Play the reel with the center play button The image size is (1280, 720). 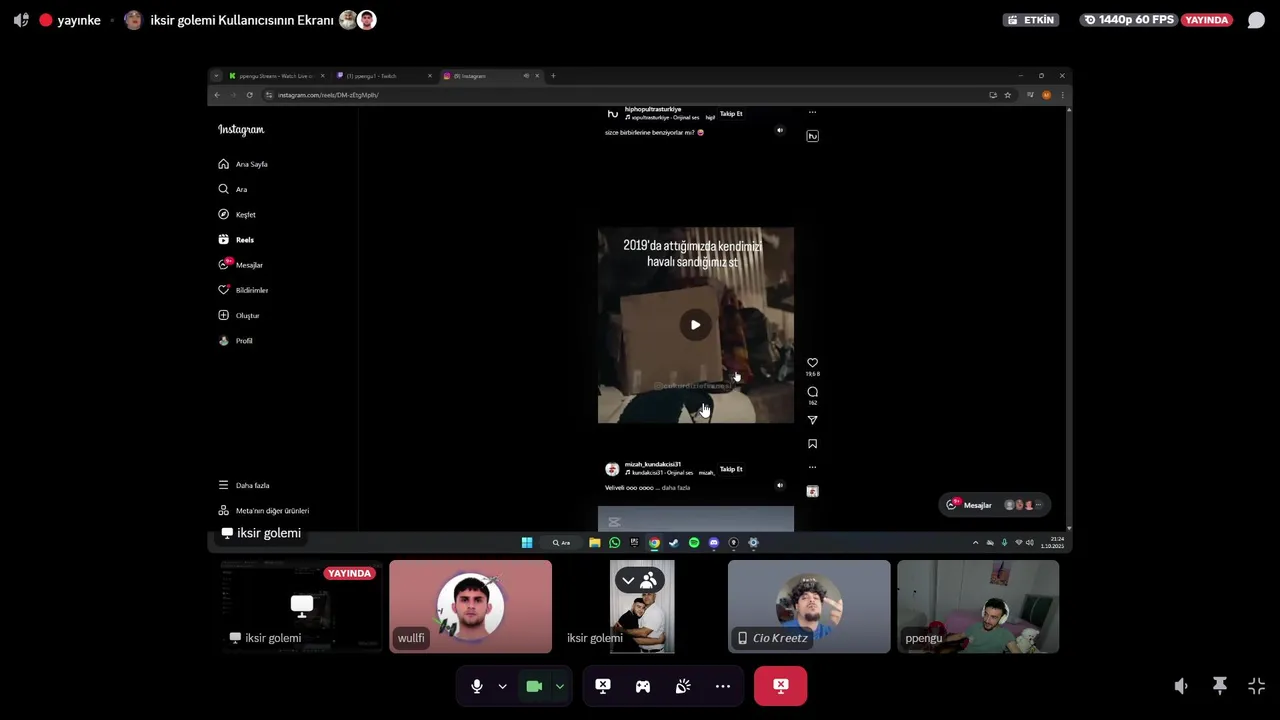point(696,324)
